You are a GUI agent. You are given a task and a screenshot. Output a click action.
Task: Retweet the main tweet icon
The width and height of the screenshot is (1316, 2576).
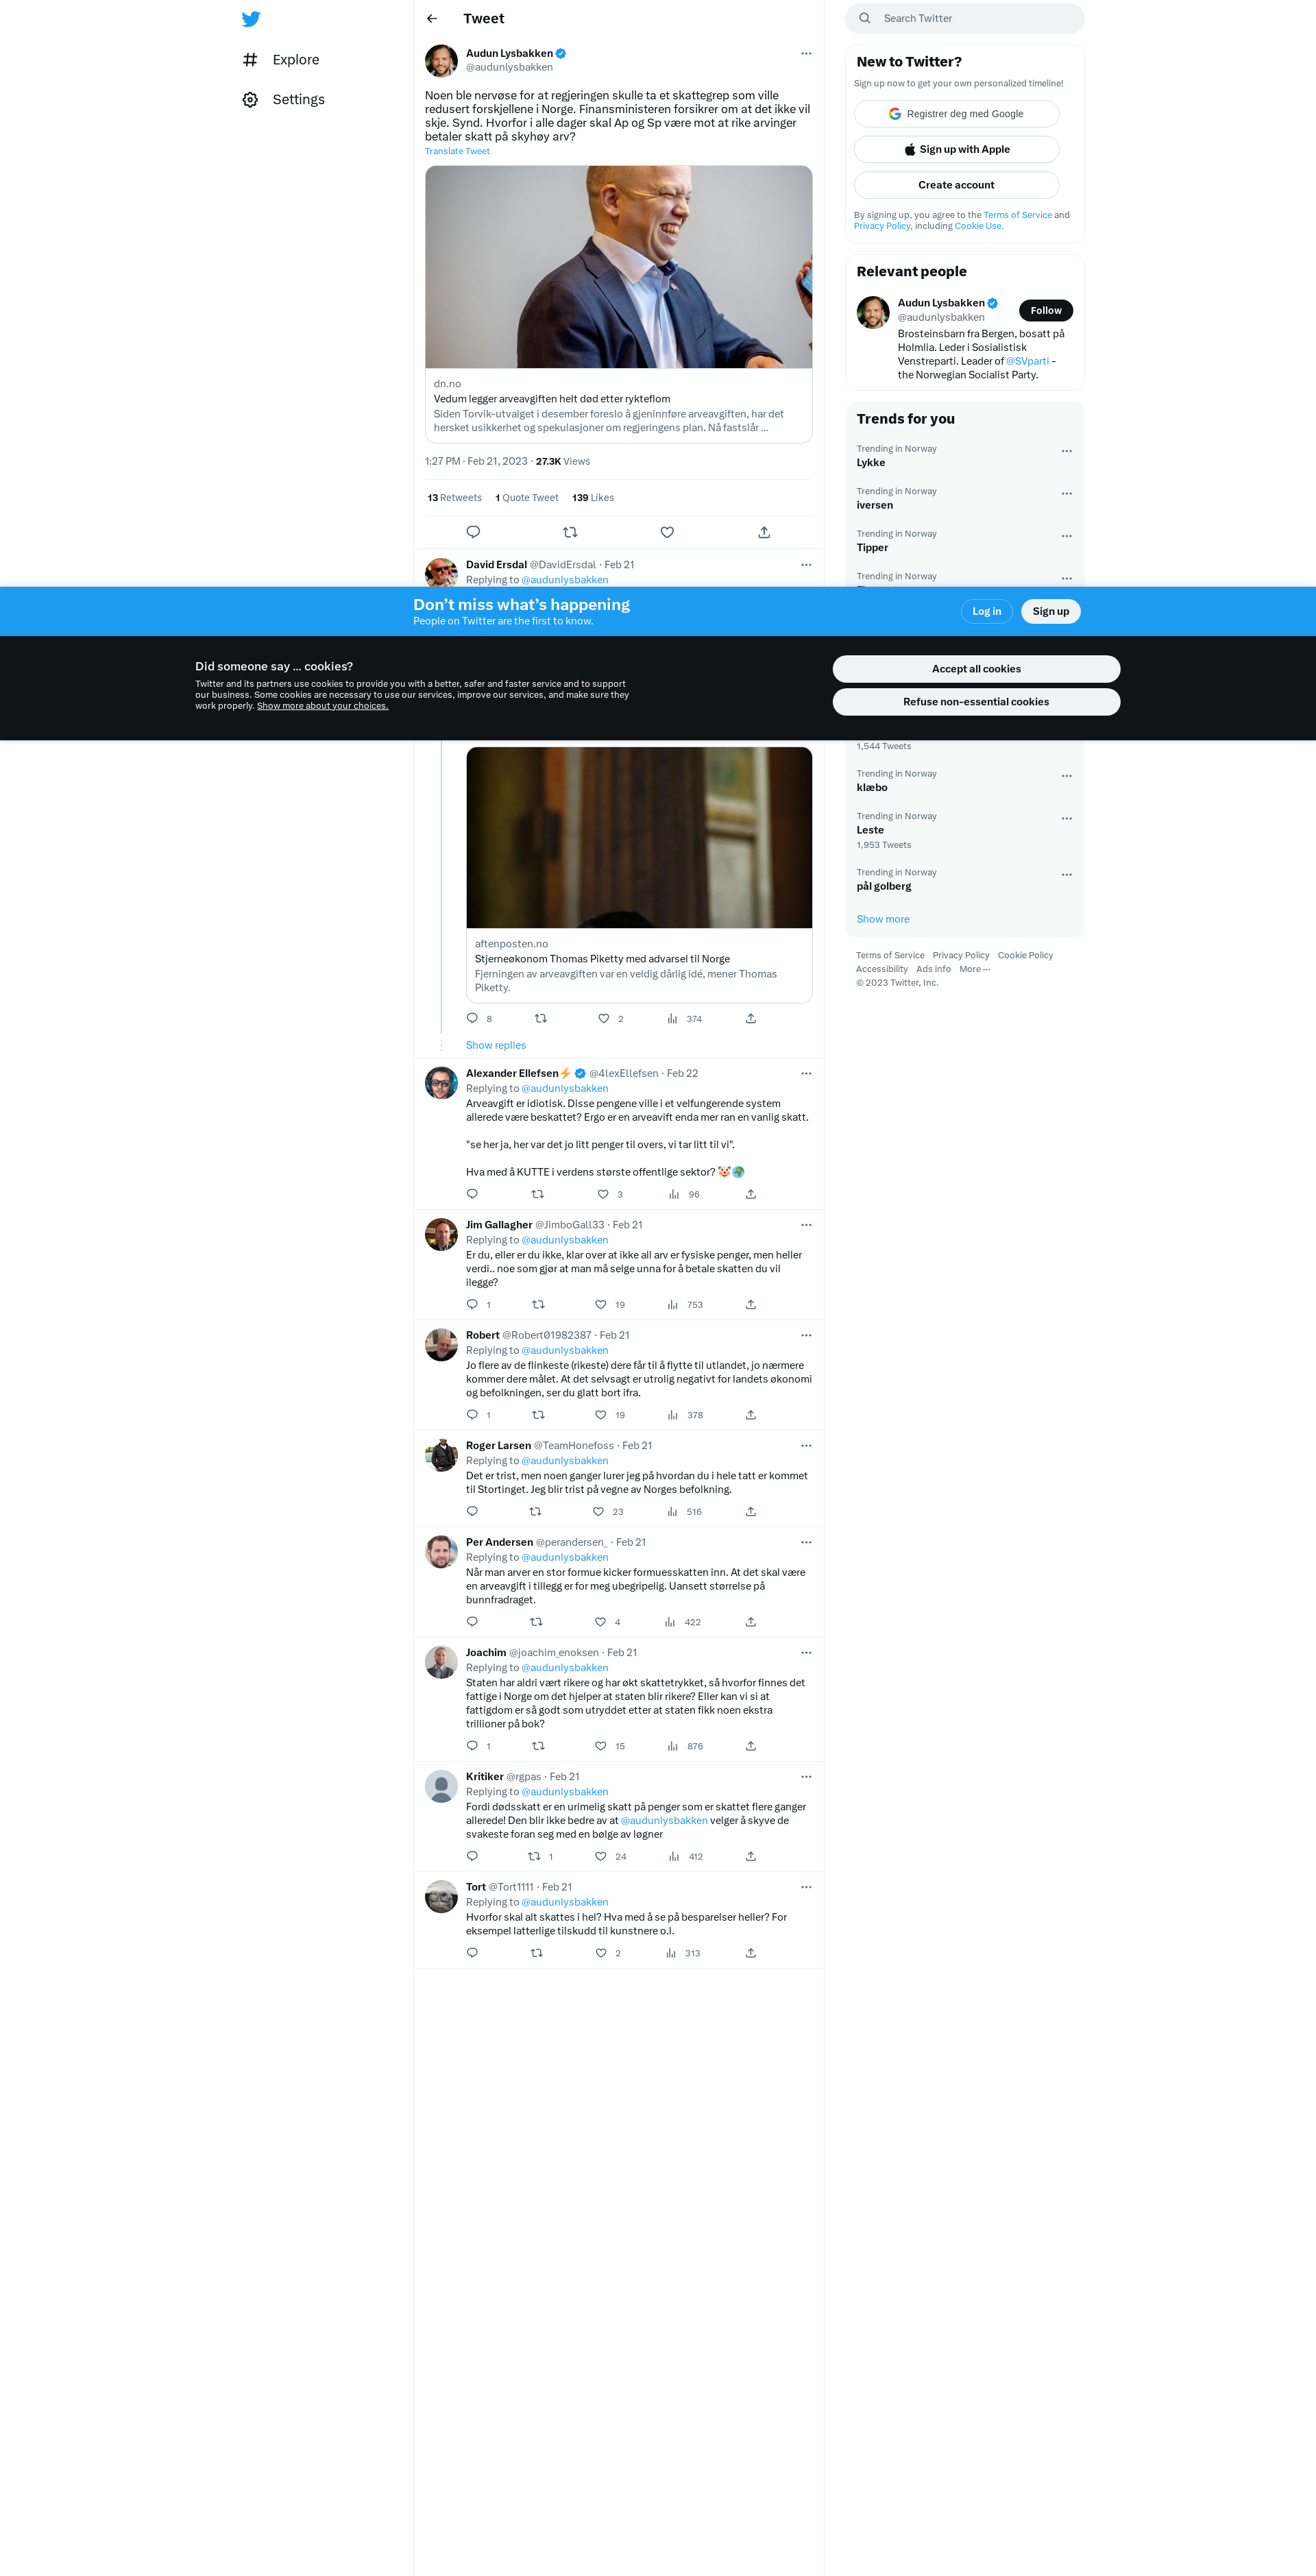570,532
